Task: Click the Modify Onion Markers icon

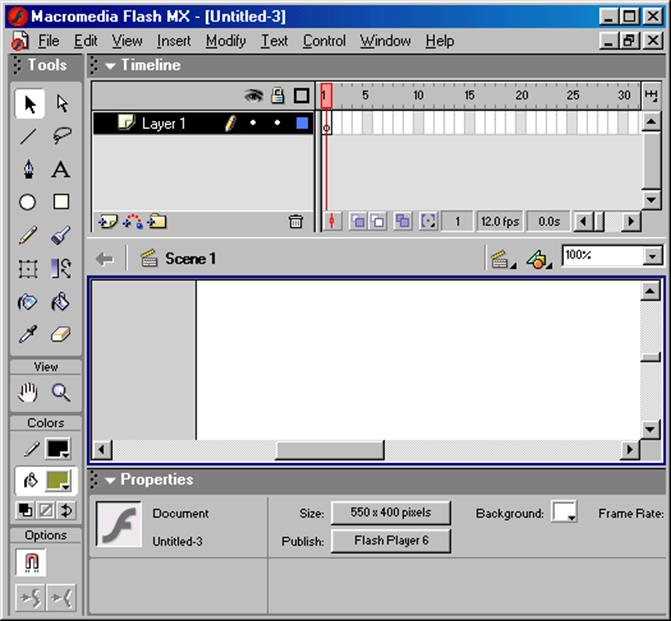Action: (428, 221)
